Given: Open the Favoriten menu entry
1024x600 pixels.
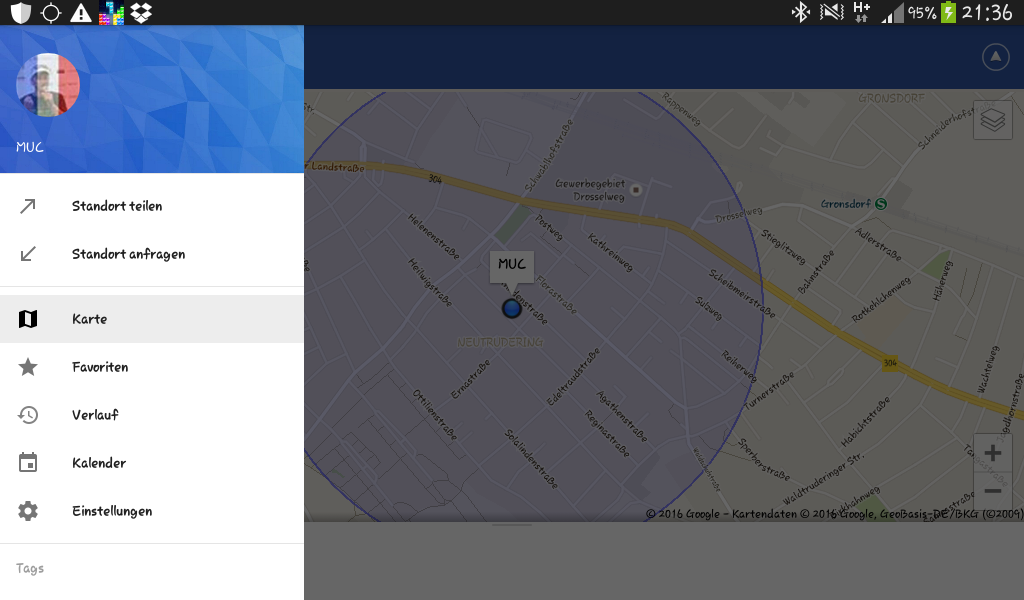Looking at the screenshot, I should (152, 367).
